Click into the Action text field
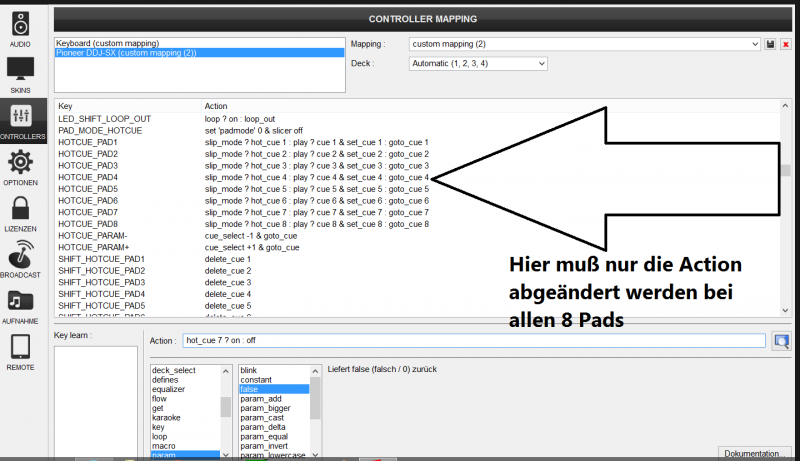The width and height of the screenshot is (800, 461). (474, 341)
